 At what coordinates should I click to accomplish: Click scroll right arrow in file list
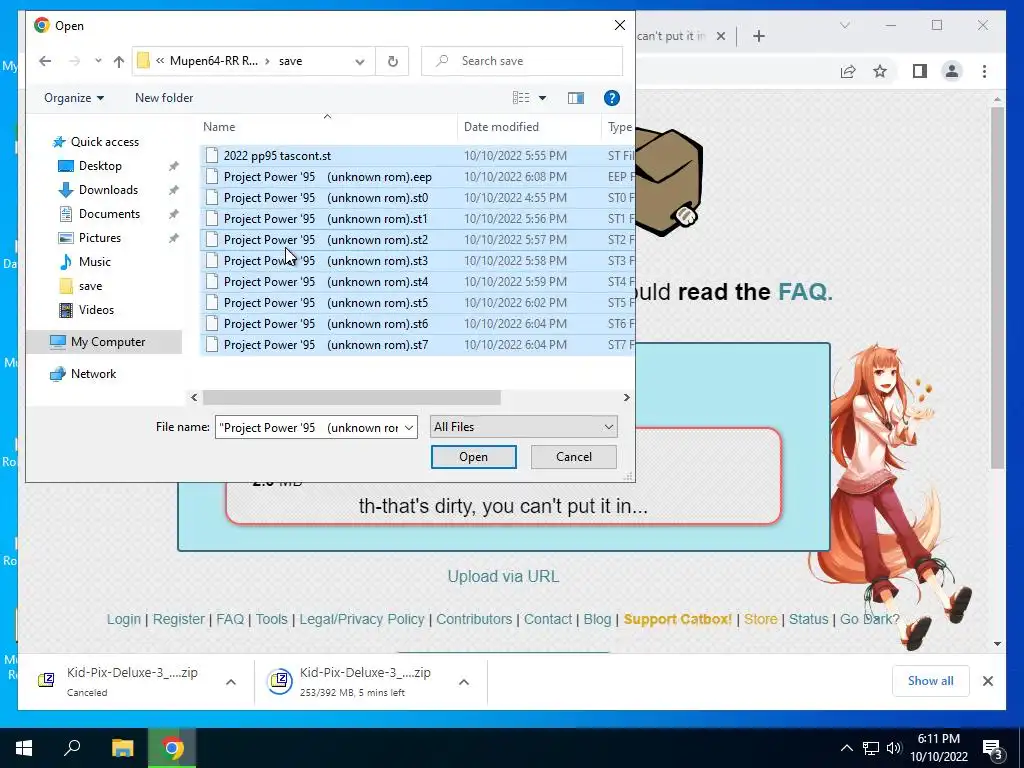tap(626, 397)
